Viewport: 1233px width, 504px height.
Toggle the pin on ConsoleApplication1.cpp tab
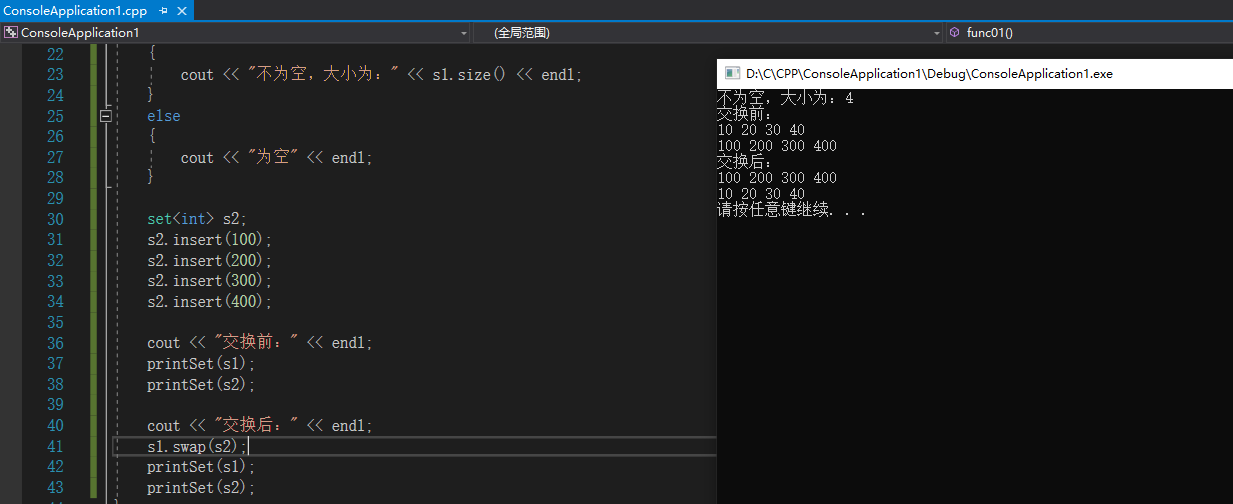click(x=163, y=10)
